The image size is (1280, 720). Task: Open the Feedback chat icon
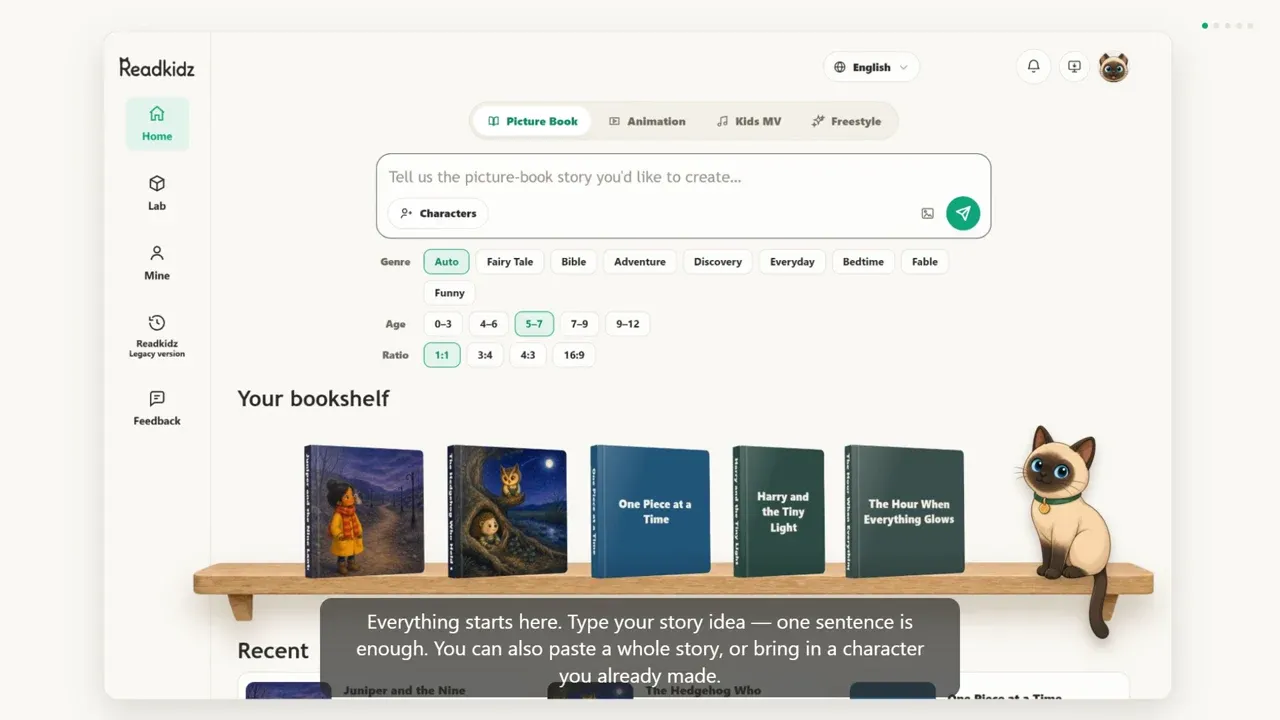pos(157,398)
